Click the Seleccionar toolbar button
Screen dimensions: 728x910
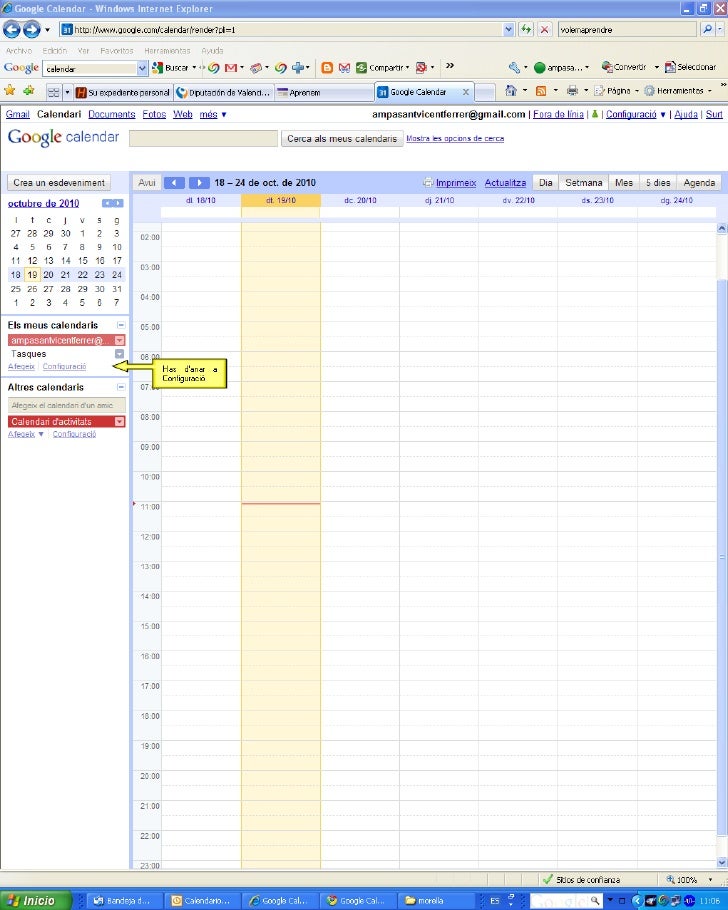pyautogui.click(x=691, y=67)
